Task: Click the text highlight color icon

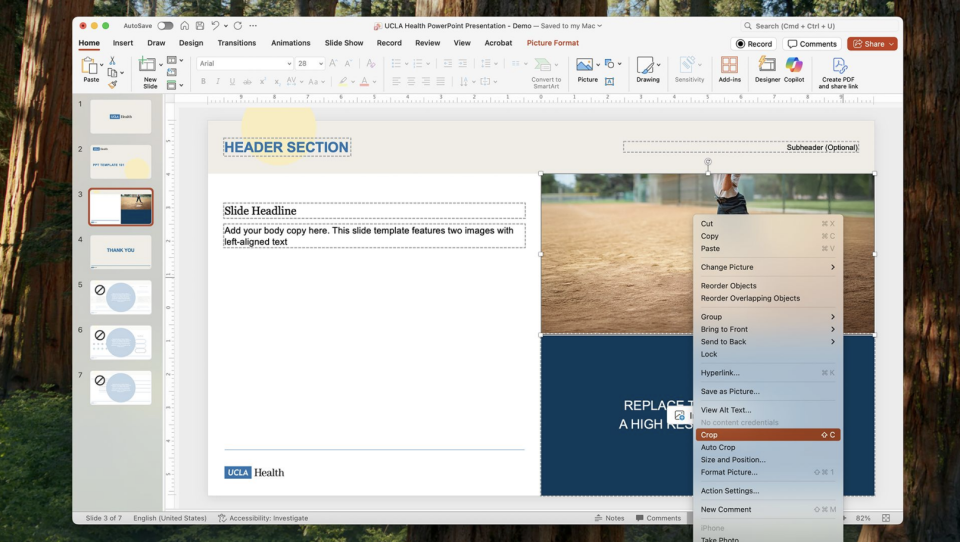Action: (343, 81)
